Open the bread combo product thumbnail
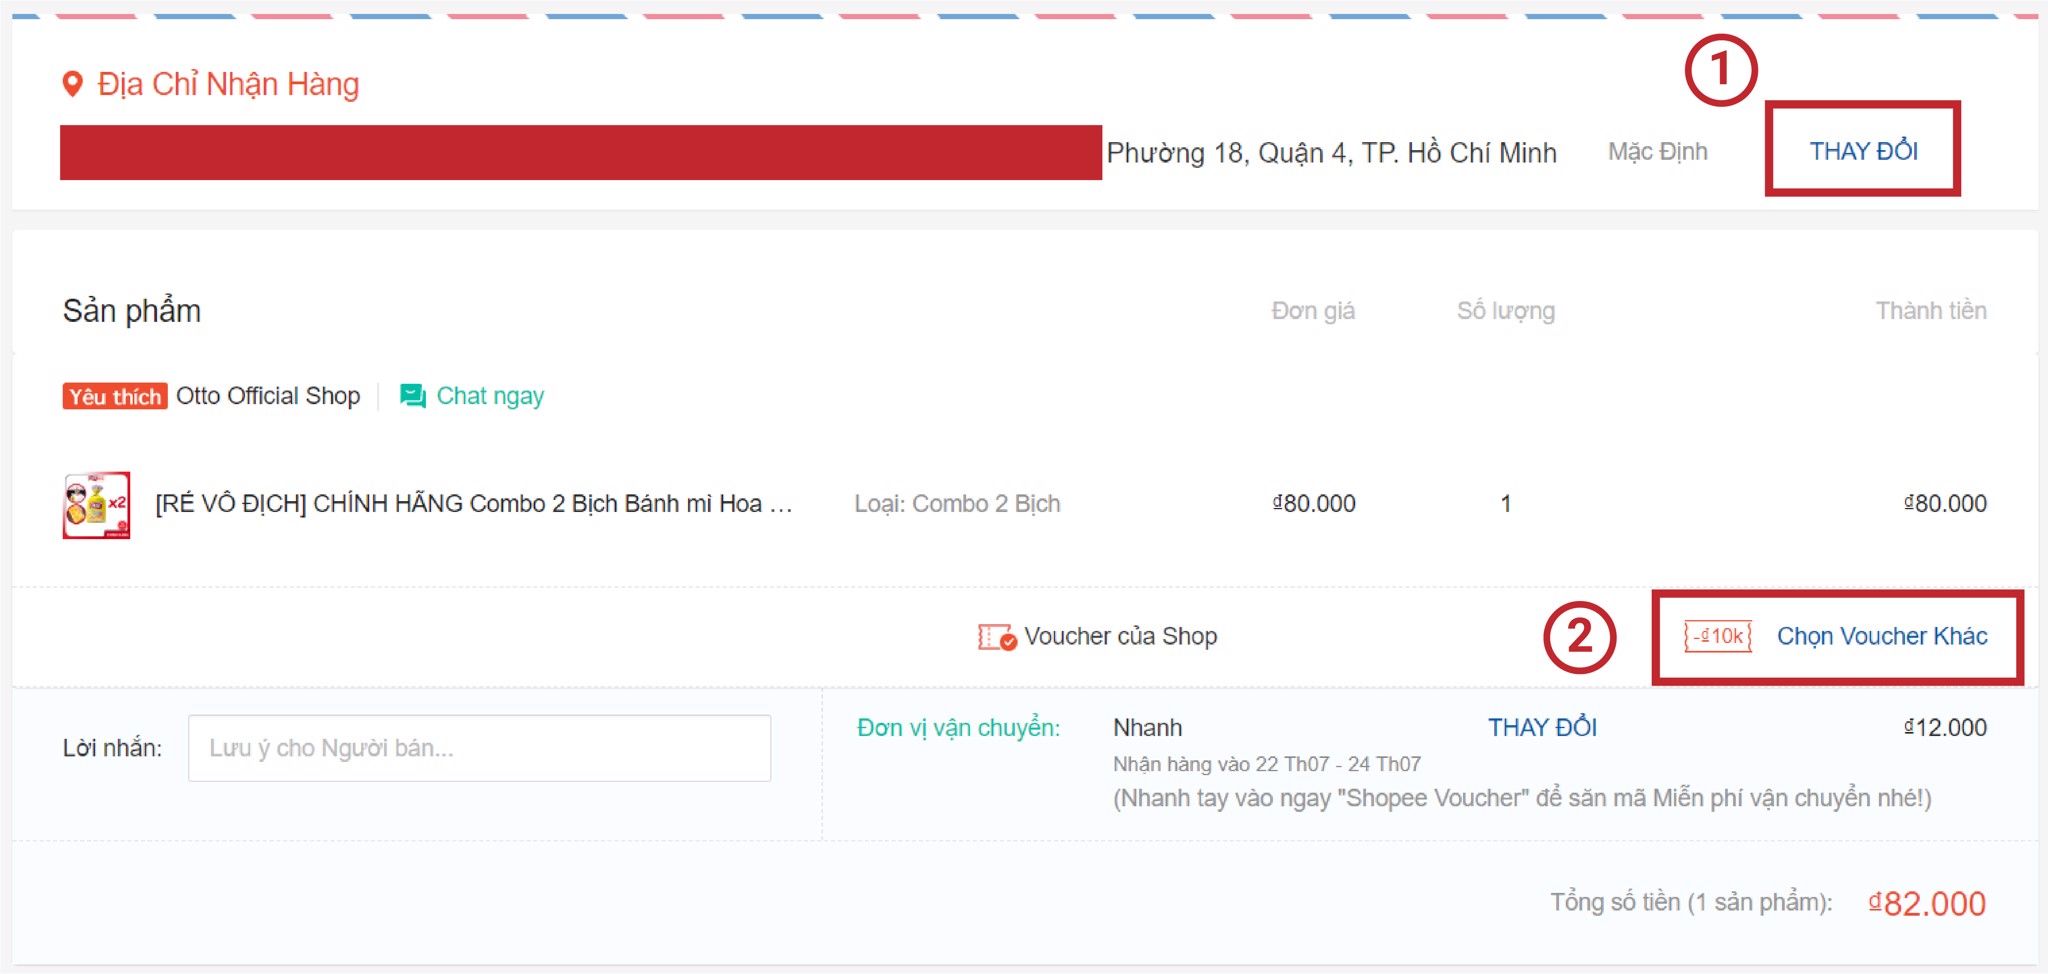Image resolution: width=2048 pixels, height=974 pixels. coord(96,505)
